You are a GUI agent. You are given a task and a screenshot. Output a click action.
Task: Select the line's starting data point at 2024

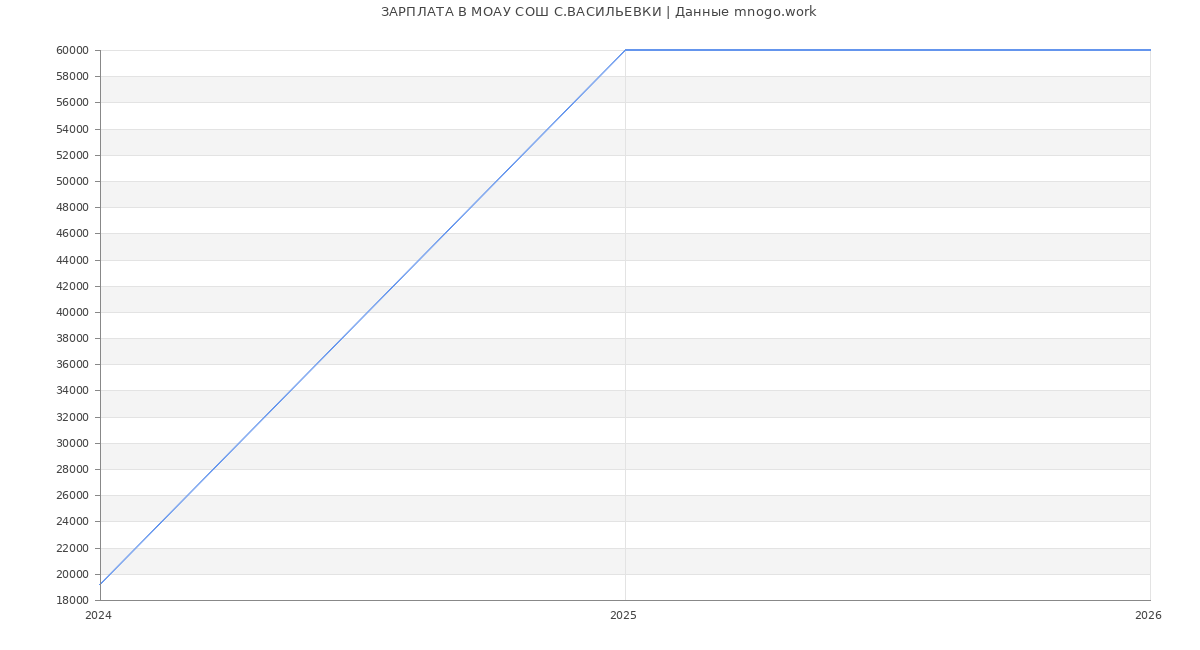pos(100,585)
